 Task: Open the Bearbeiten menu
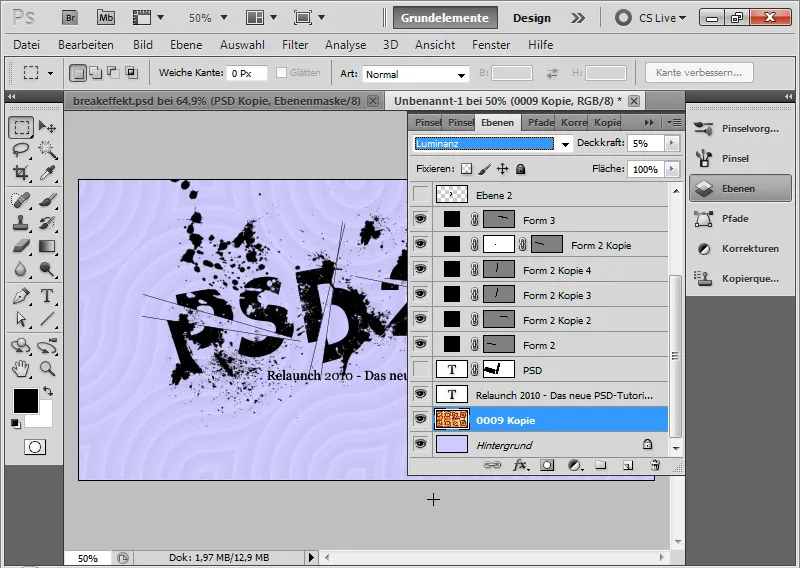[86, 45]
